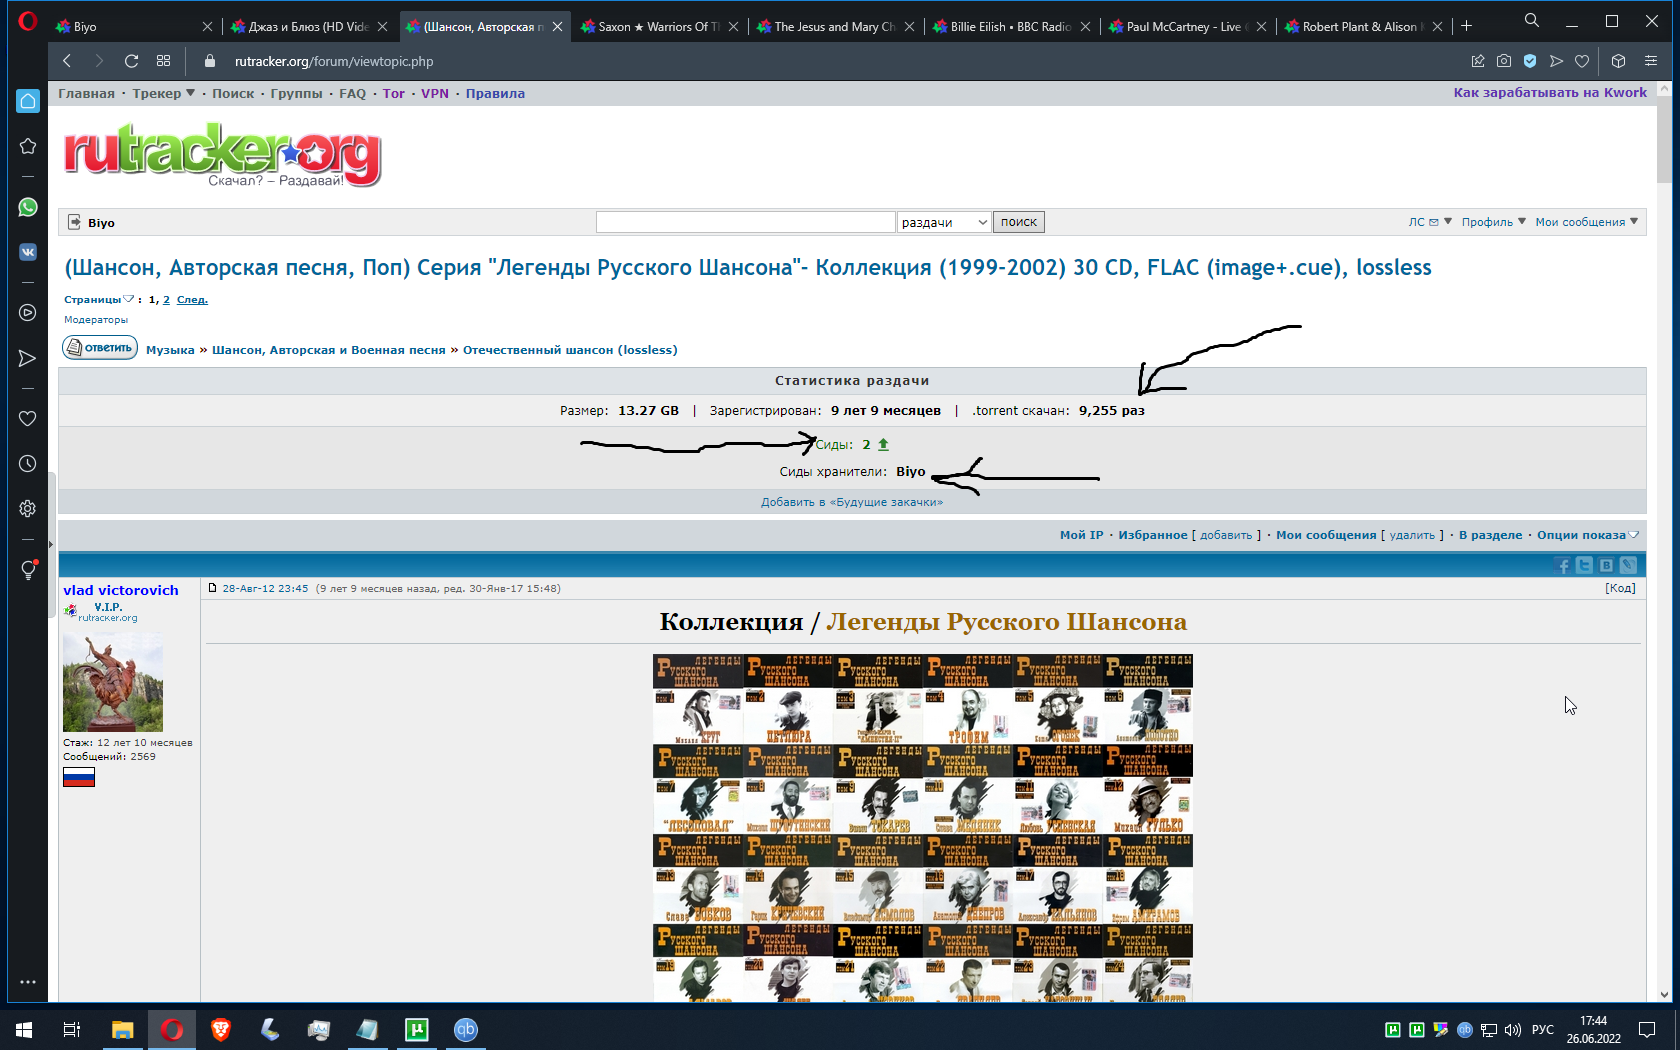1680x1050 pixels.
Task: Open lightbulb tips icon in sidebar
Action: [x=28, y=570]
